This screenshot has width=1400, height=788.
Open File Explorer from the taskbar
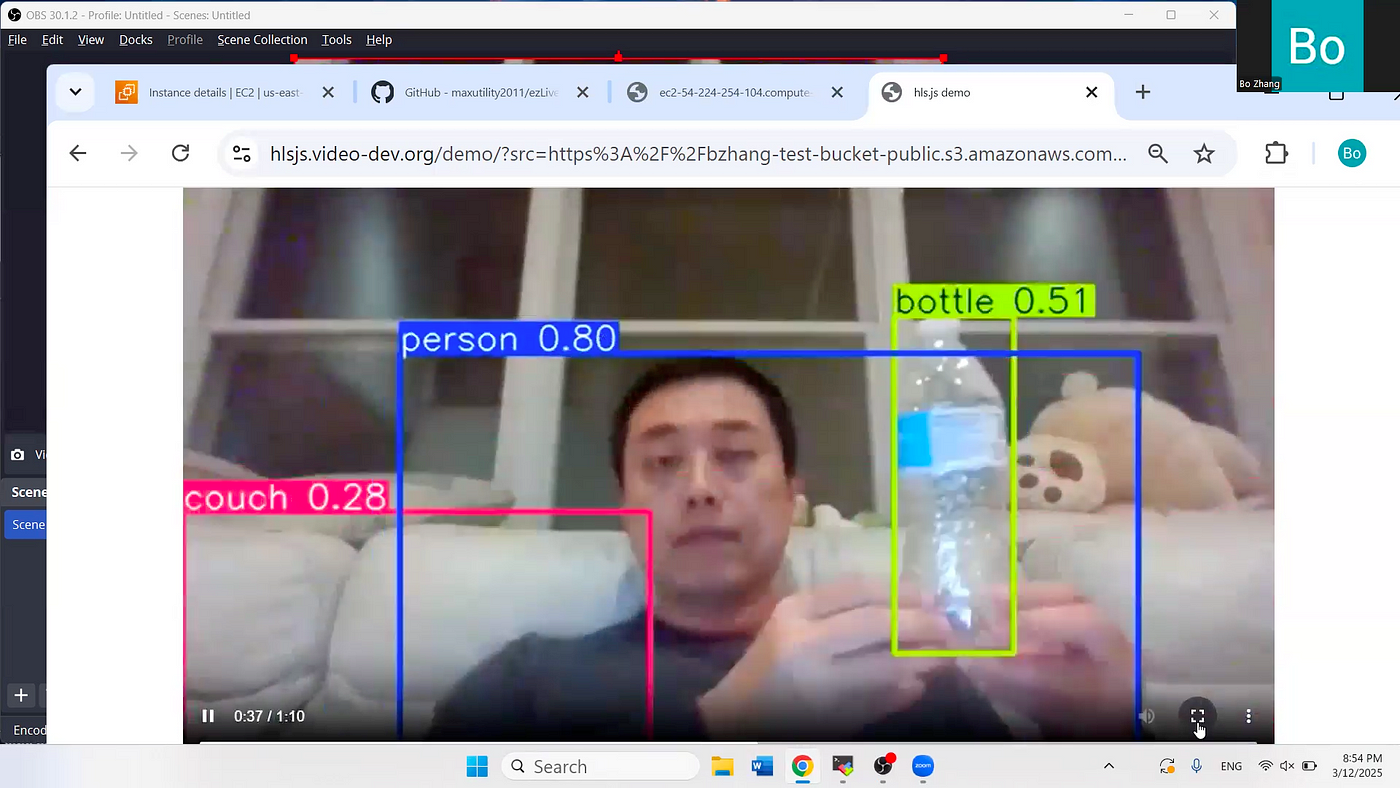[x=722, y=767]
